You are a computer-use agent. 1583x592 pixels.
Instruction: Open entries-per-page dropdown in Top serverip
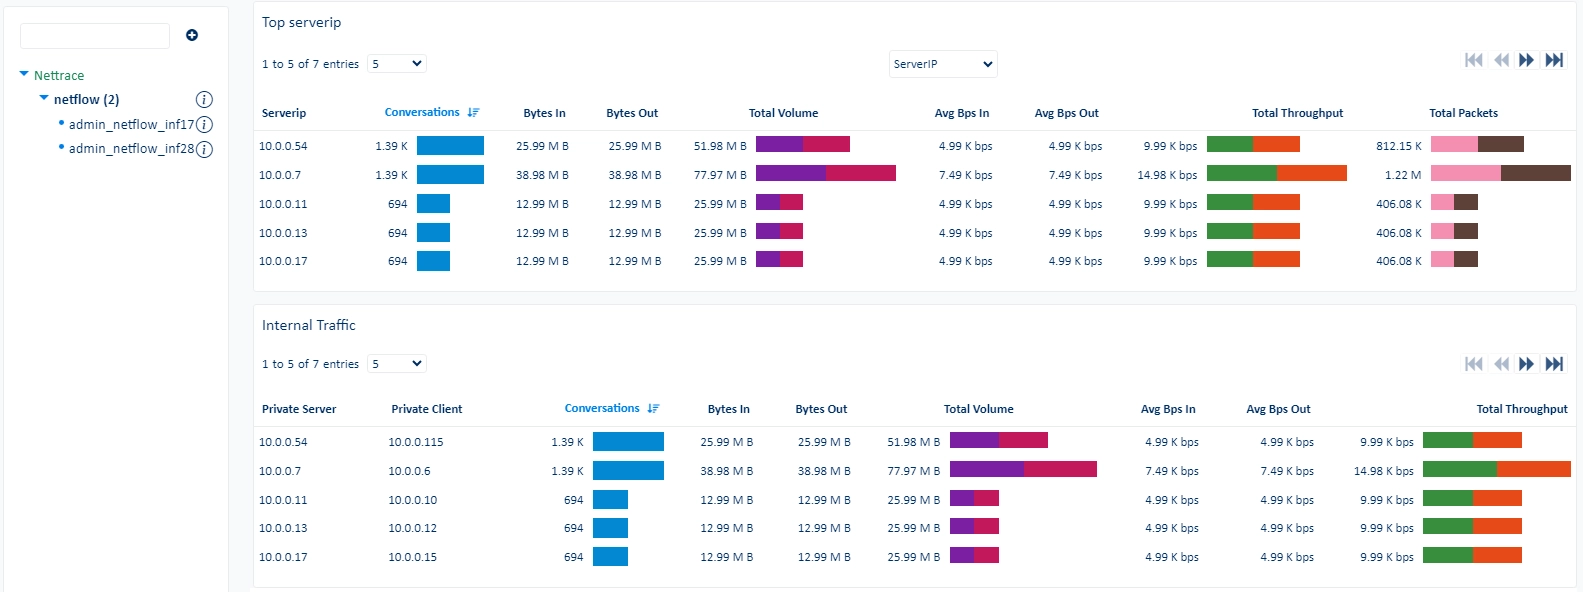pos(397,63)
